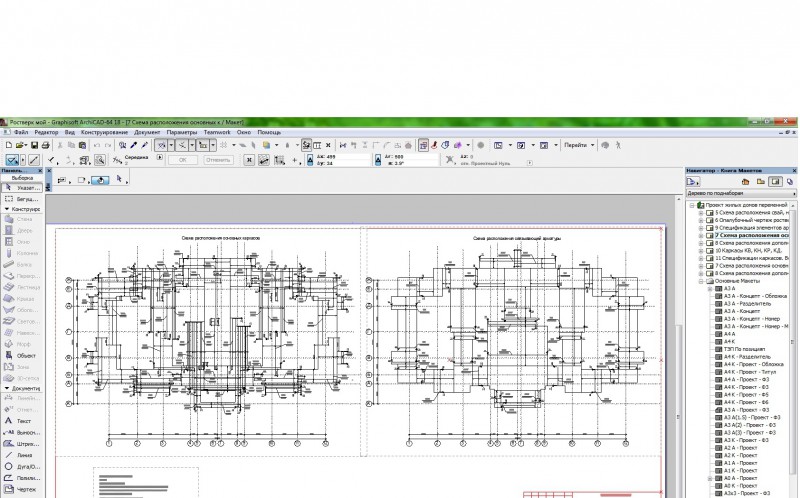Screen dimensions: 800x498
Task: Toggle the snap guides button beside guide lines
Action: (x=182, y=145)
